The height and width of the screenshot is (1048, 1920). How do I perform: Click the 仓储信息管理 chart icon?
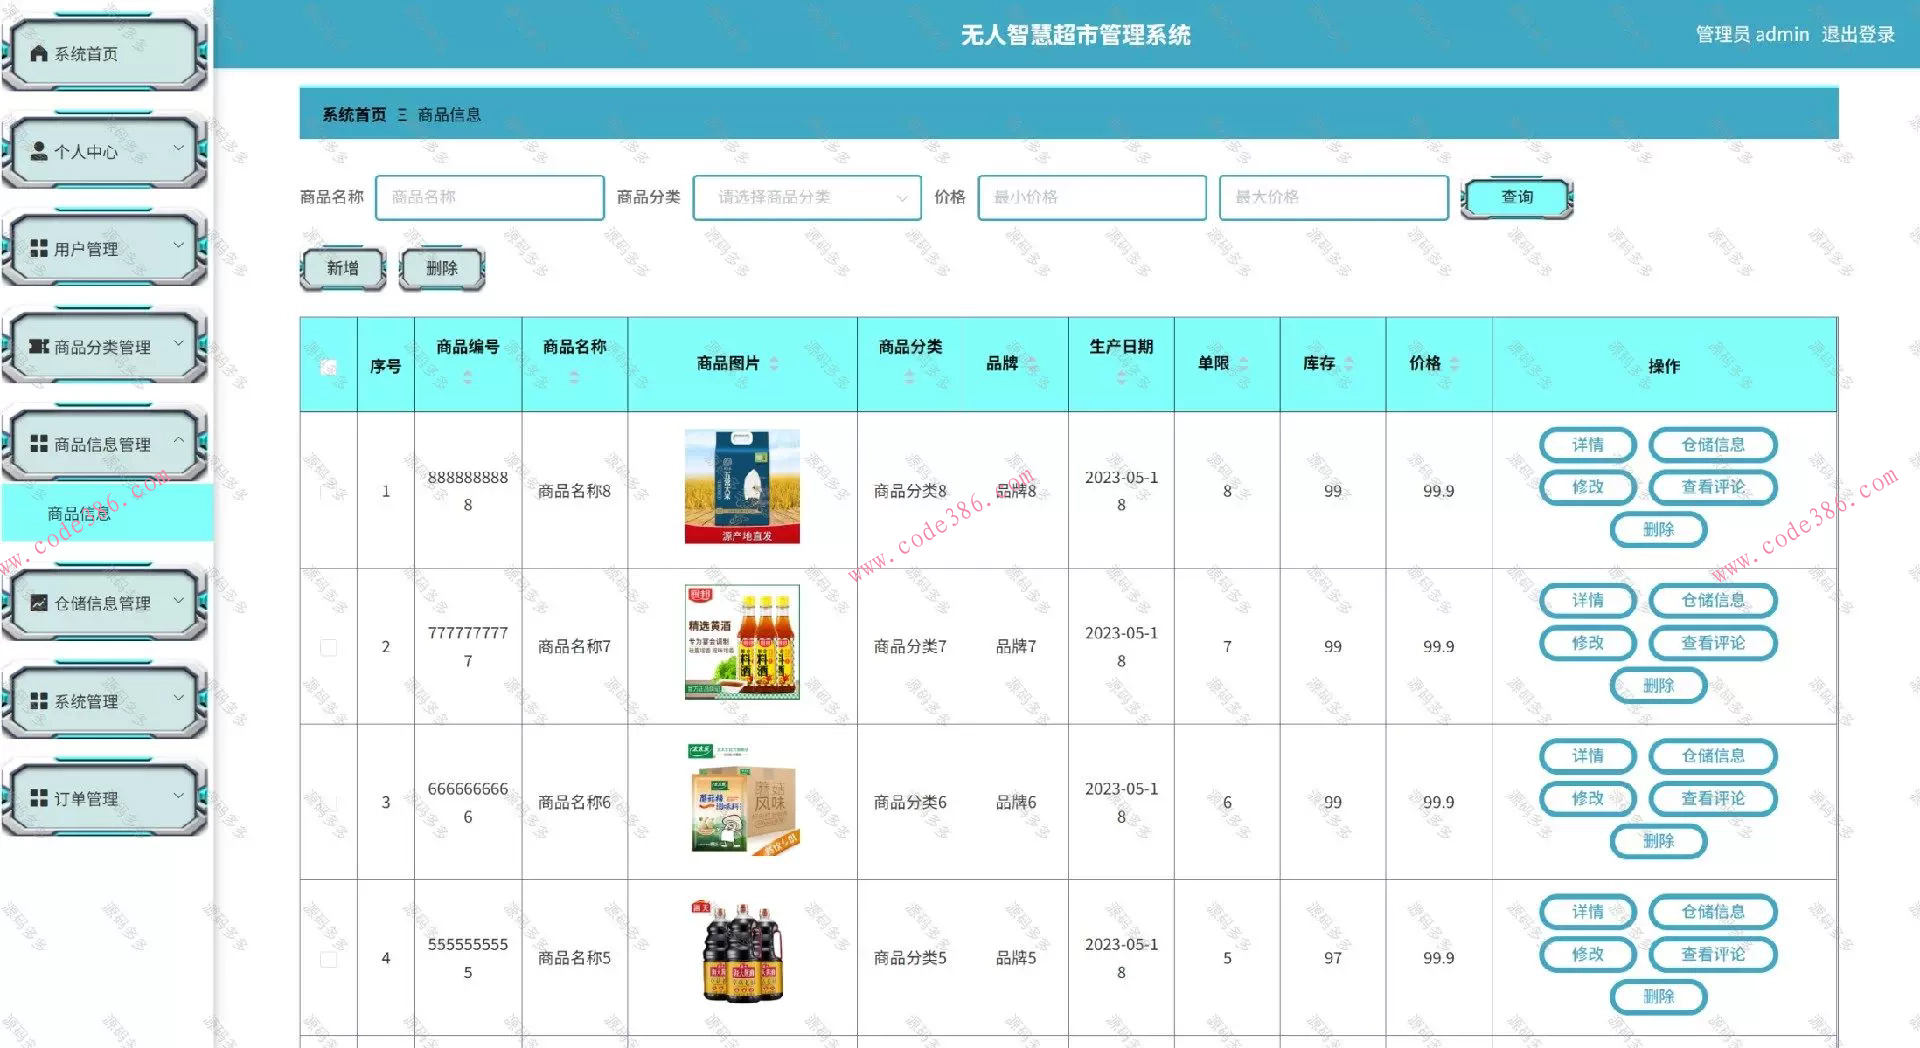pos(38,601)
